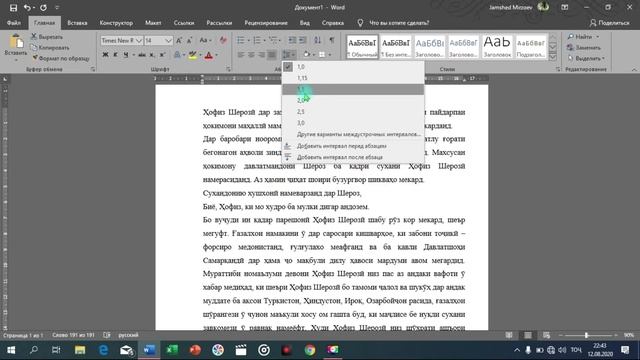
Task: Activate Формат по образцу format painter
Action: [x=60, y=58]
